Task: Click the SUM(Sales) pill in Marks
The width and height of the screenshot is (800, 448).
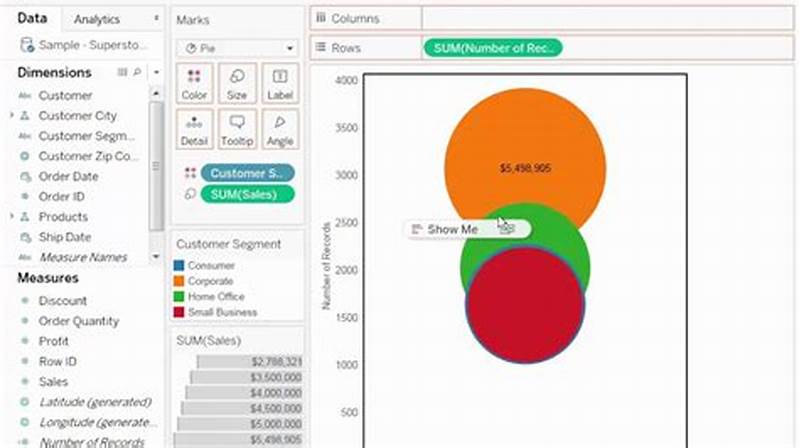Action: 247,194
